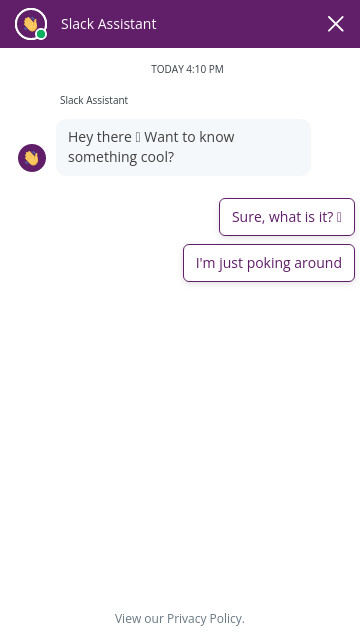Click the Slack Assistant header title
360x640 pixels.
click(x=109, y=24)
